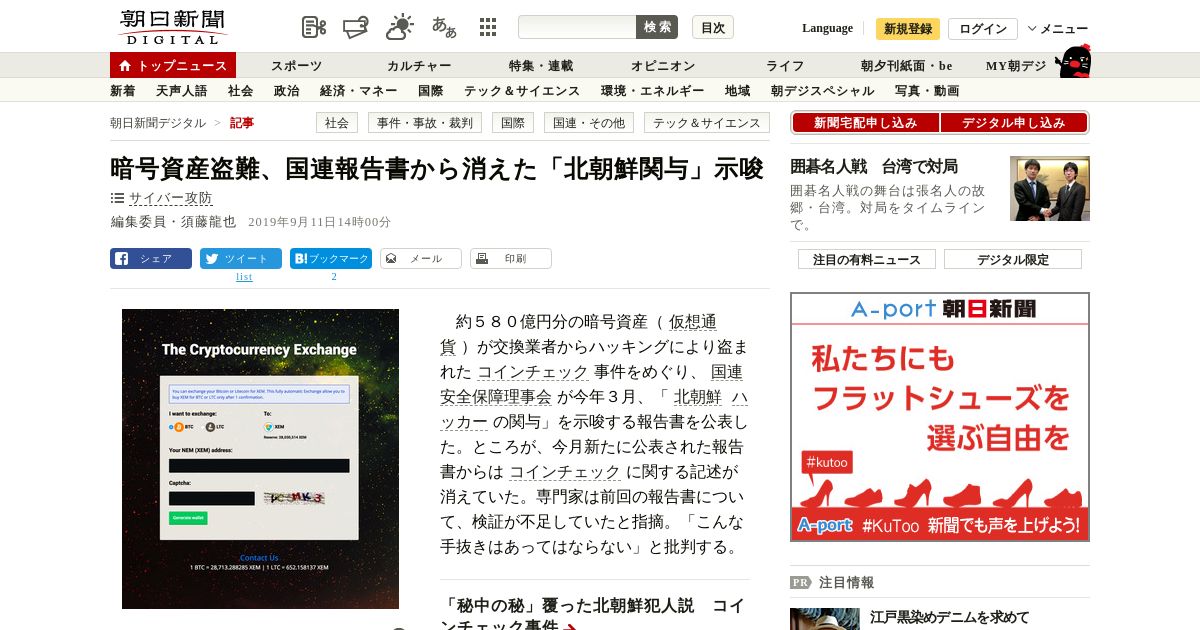Select the トップニュース tab

pyautogui.click(x=173, y=65)
